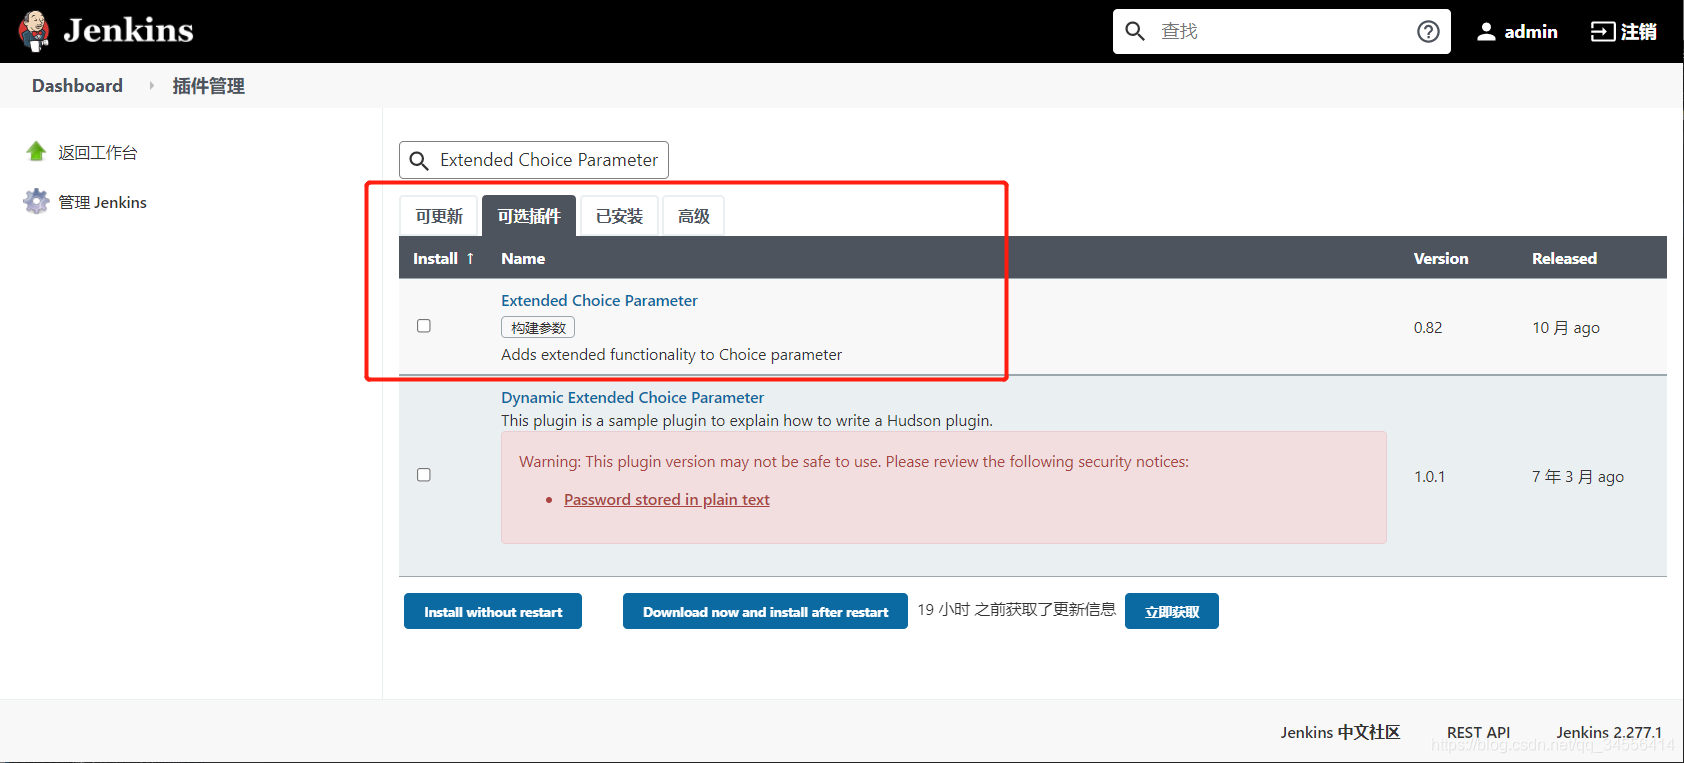Open REST API footer link
1684x763 pixels.
pyautogui.click(x=1478, y=732)
